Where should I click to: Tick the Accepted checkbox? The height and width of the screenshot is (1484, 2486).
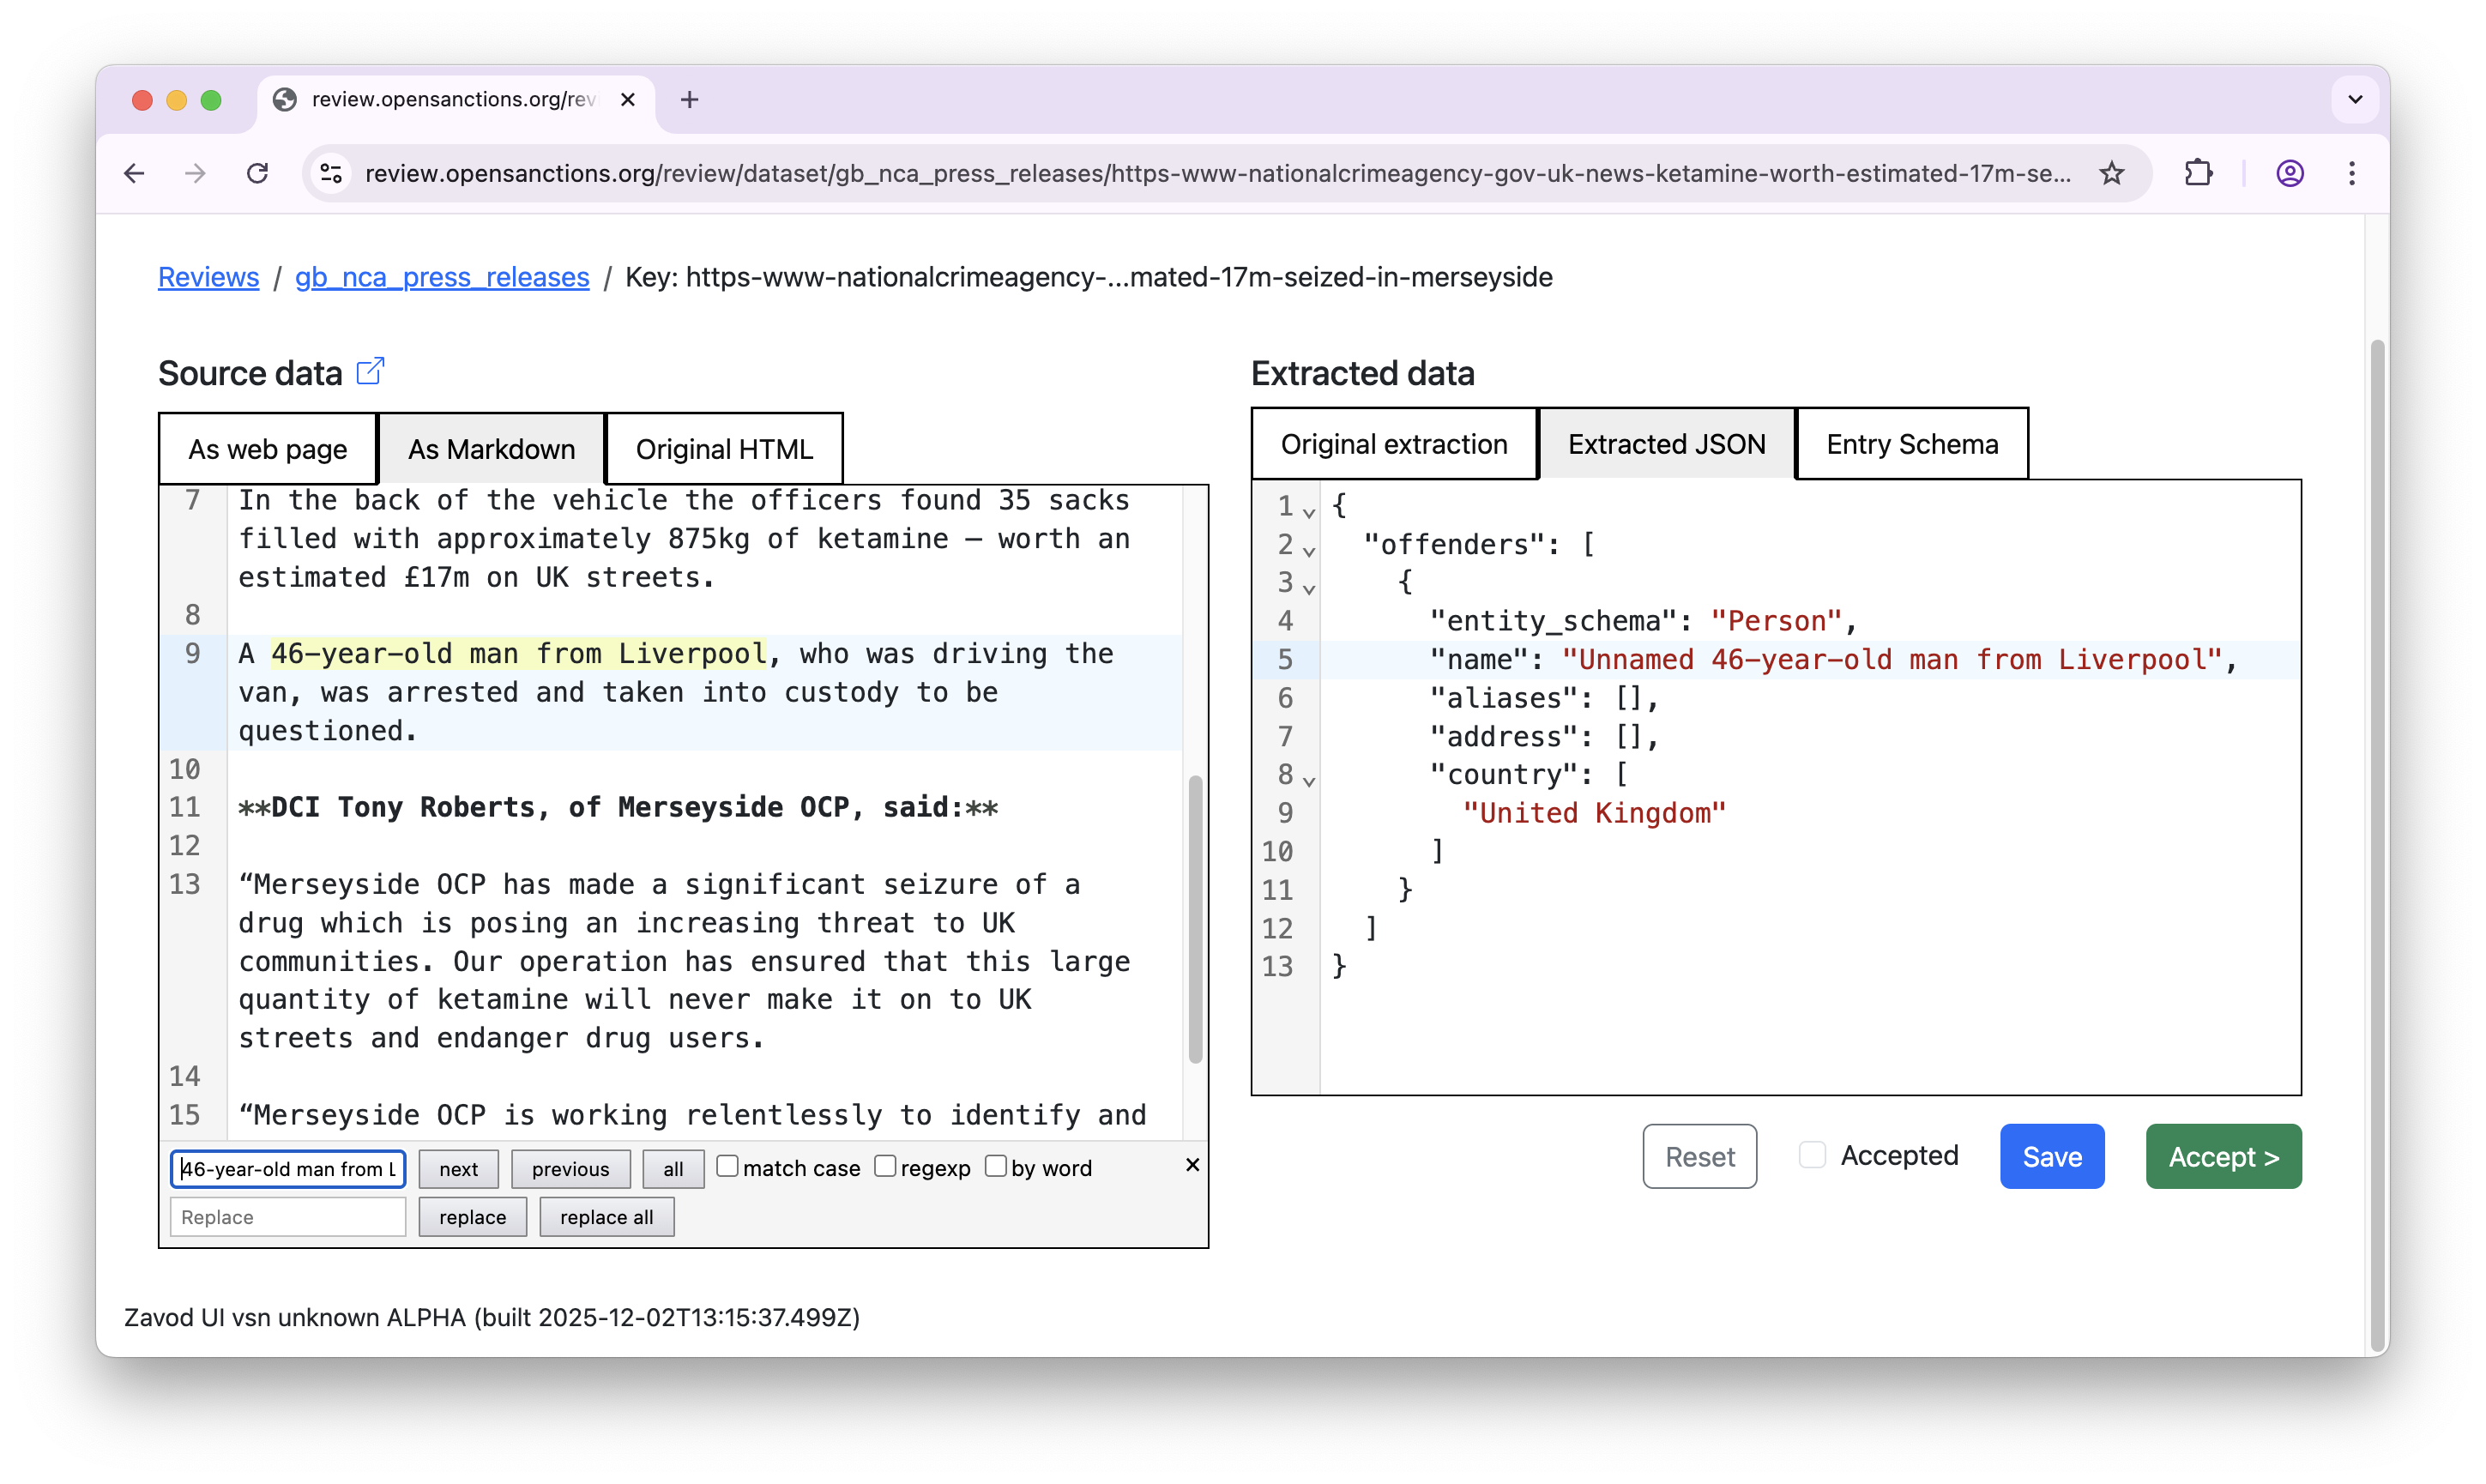[x=1812, y=1155]
